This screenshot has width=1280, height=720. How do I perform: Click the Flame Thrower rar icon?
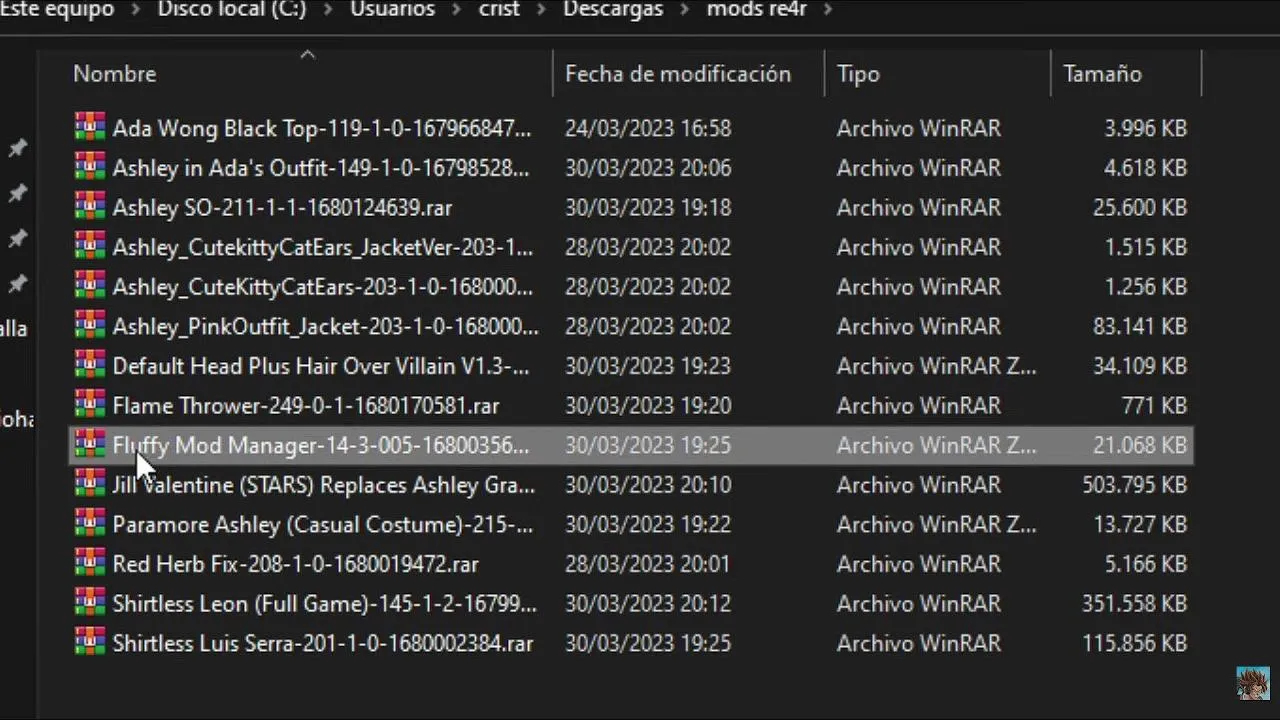[x=89, y=405]
